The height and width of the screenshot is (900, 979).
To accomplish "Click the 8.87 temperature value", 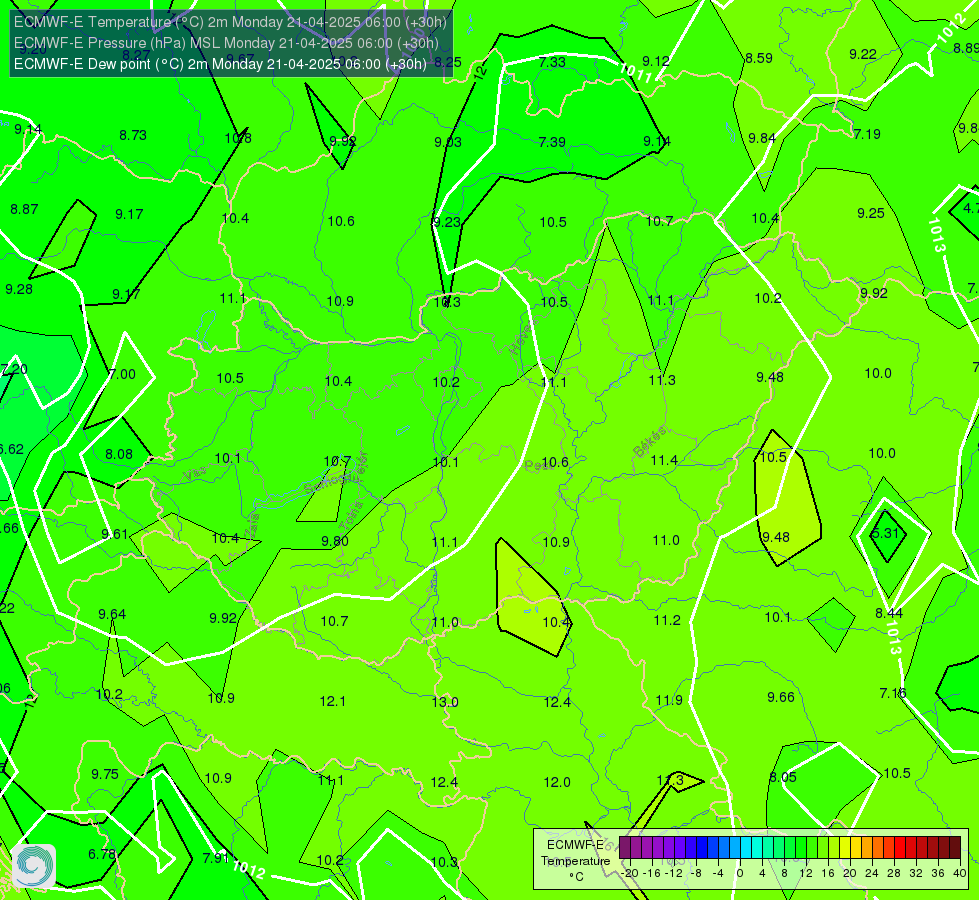I will [24, 209].
